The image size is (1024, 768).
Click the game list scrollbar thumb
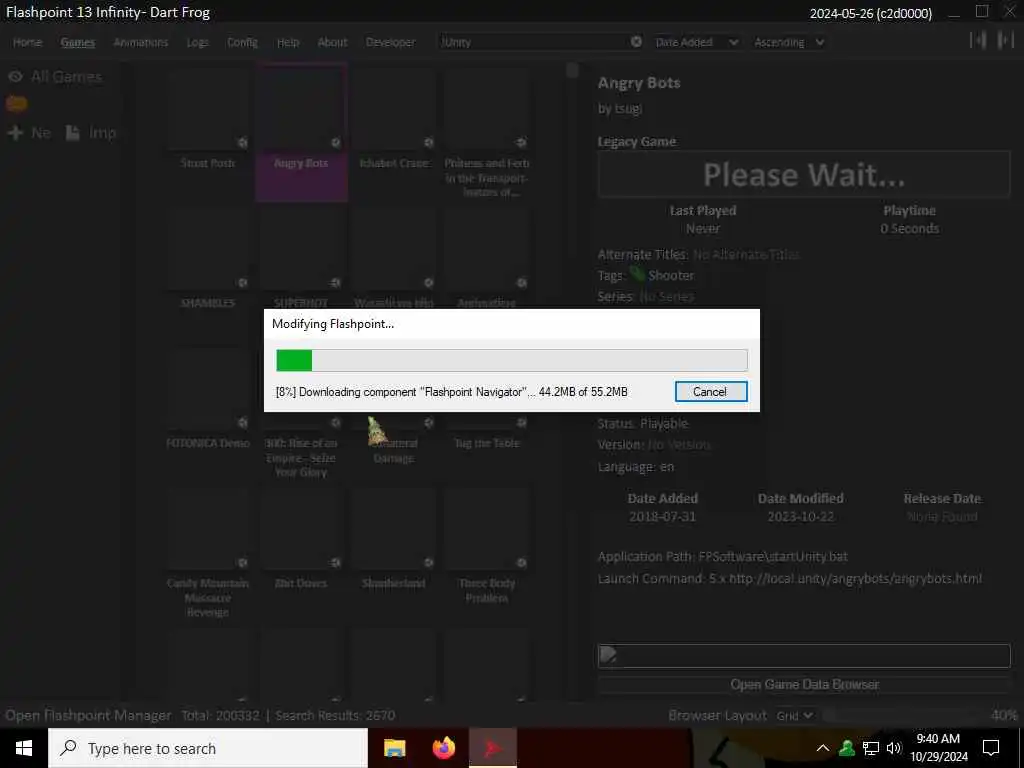click(572, 70)
